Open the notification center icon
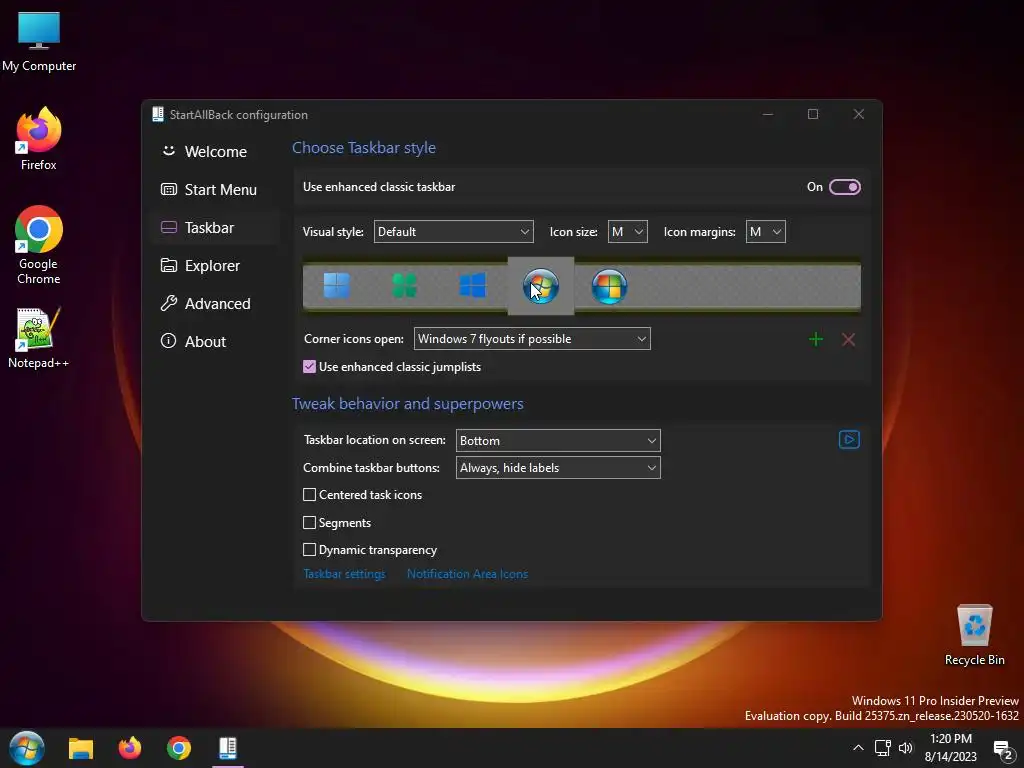Screen dimensions: 1024x768 click(1002, 750)
